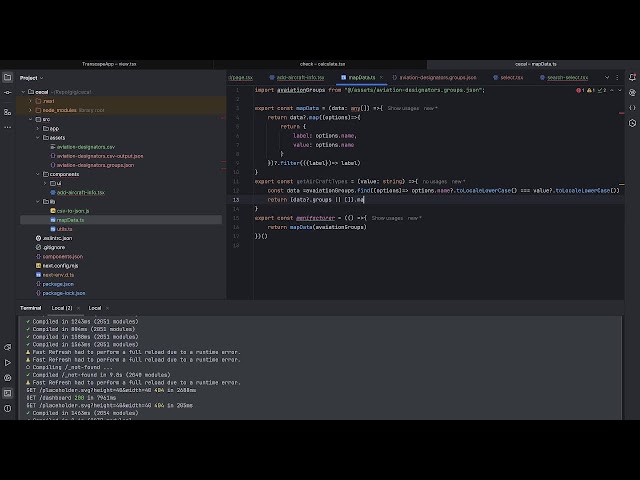Open the More tool windows ellipsis
Screen dimensions: 640x480
tap(8, 127)
